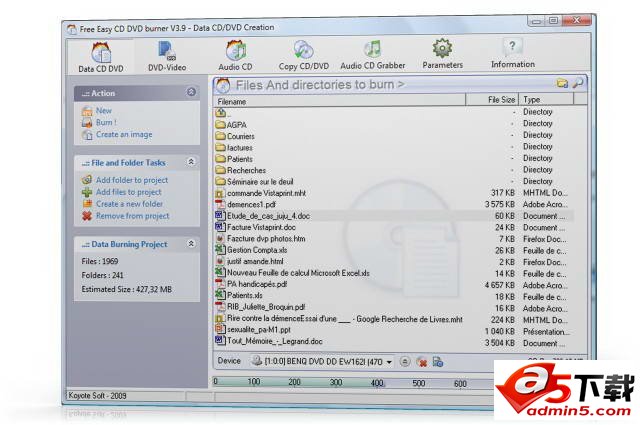
Task: Select the factures folder
Action: tap(394, 147)
